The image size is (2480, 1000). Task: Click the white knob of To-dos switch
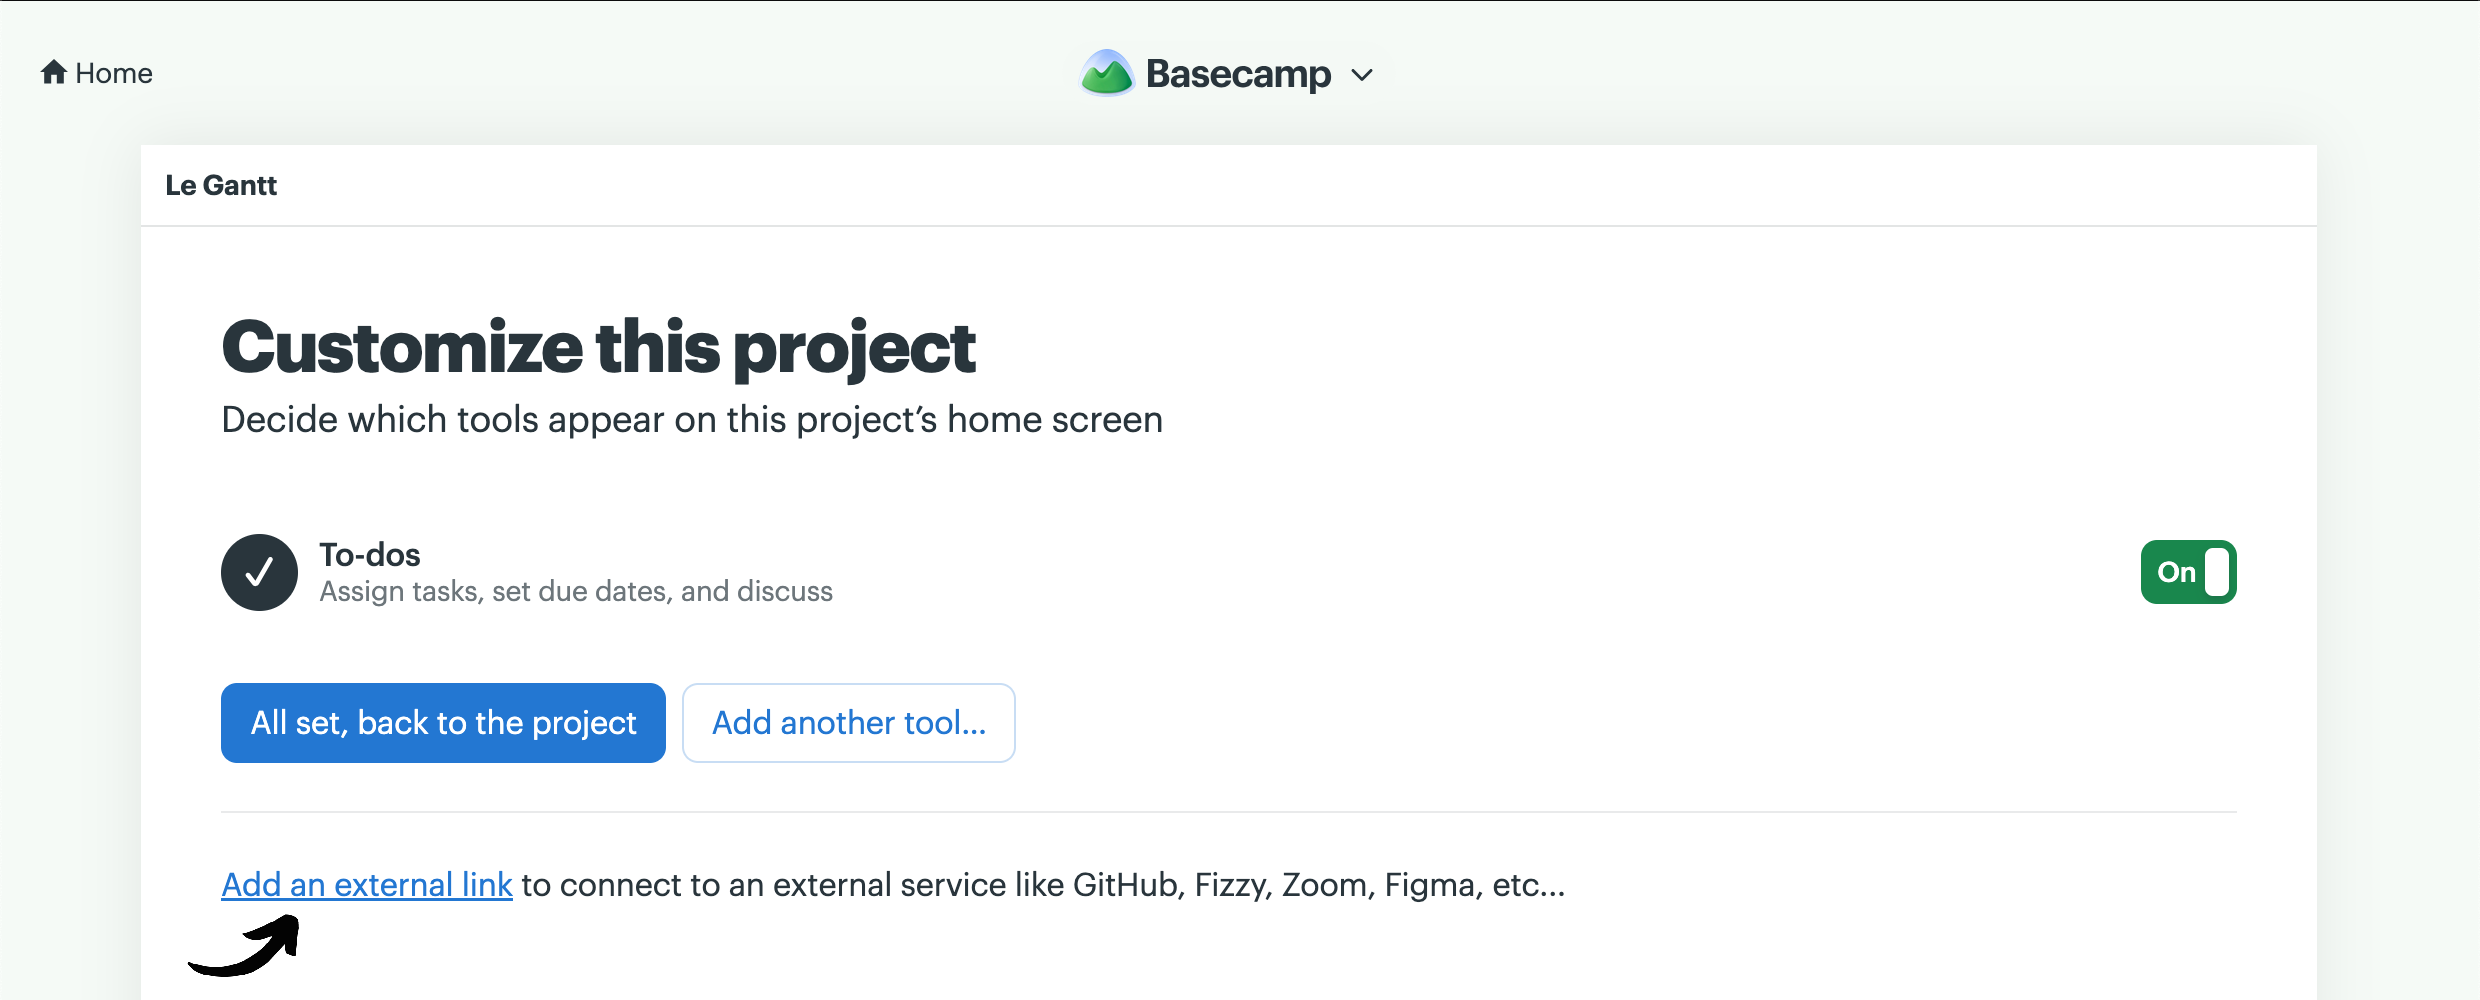[x=2217, y=572]
